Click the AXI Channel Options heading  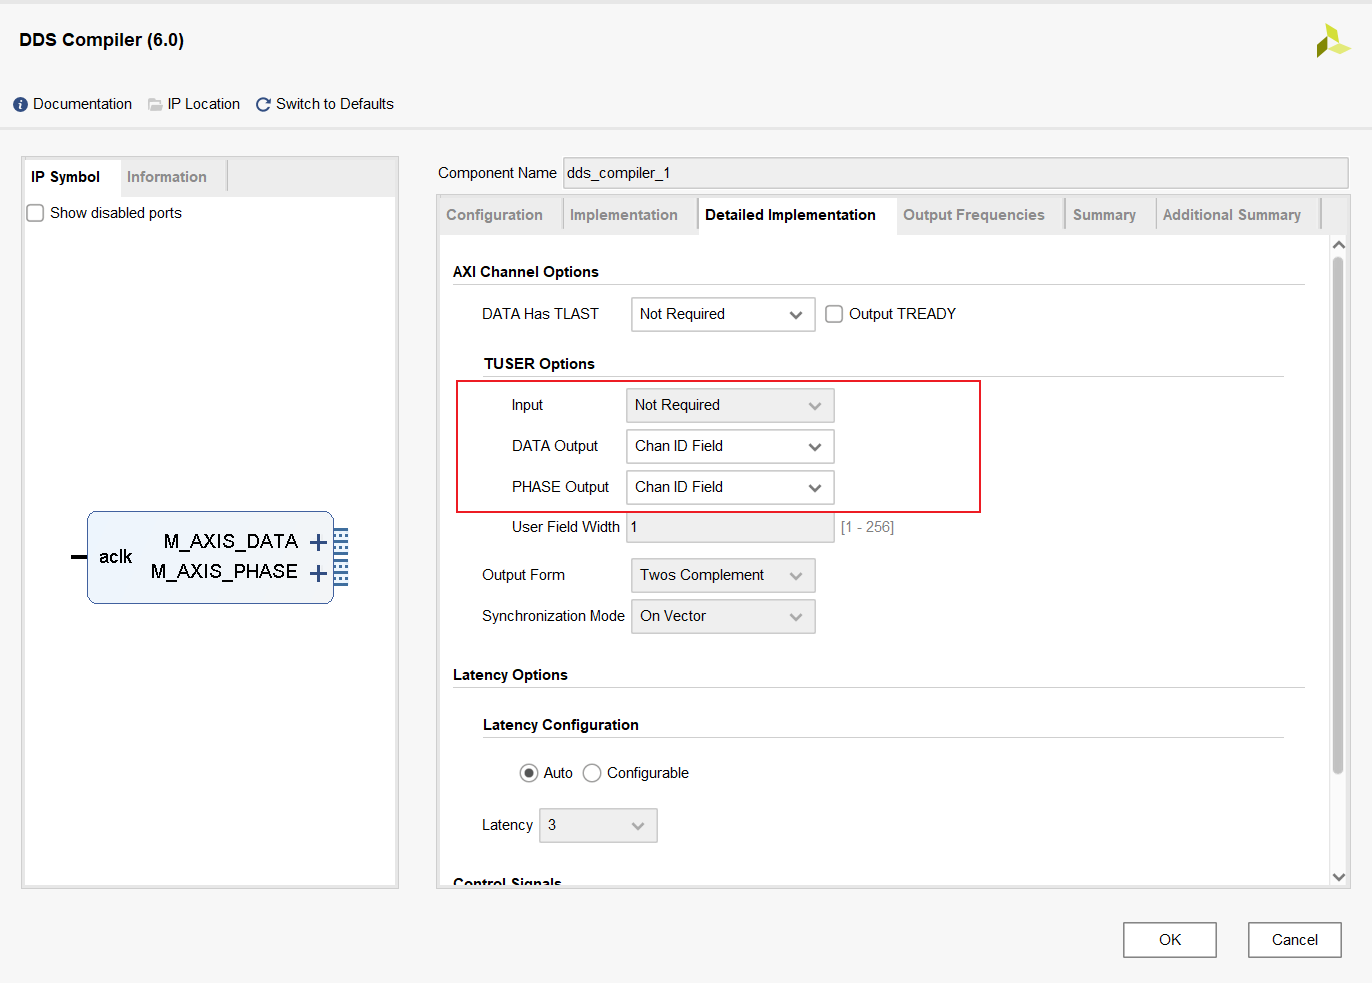[x=526, y=272]
